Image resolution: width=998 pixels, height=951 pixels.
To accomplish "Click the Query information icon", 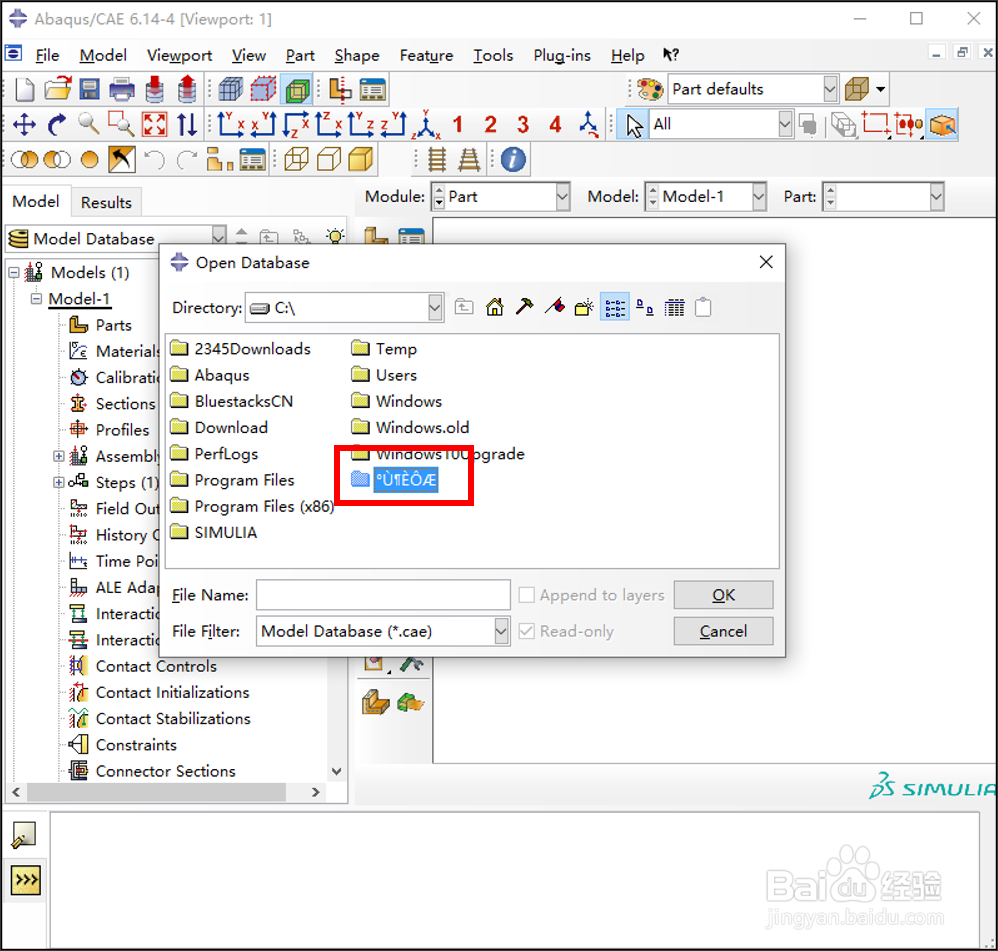I will click(513, 159).
